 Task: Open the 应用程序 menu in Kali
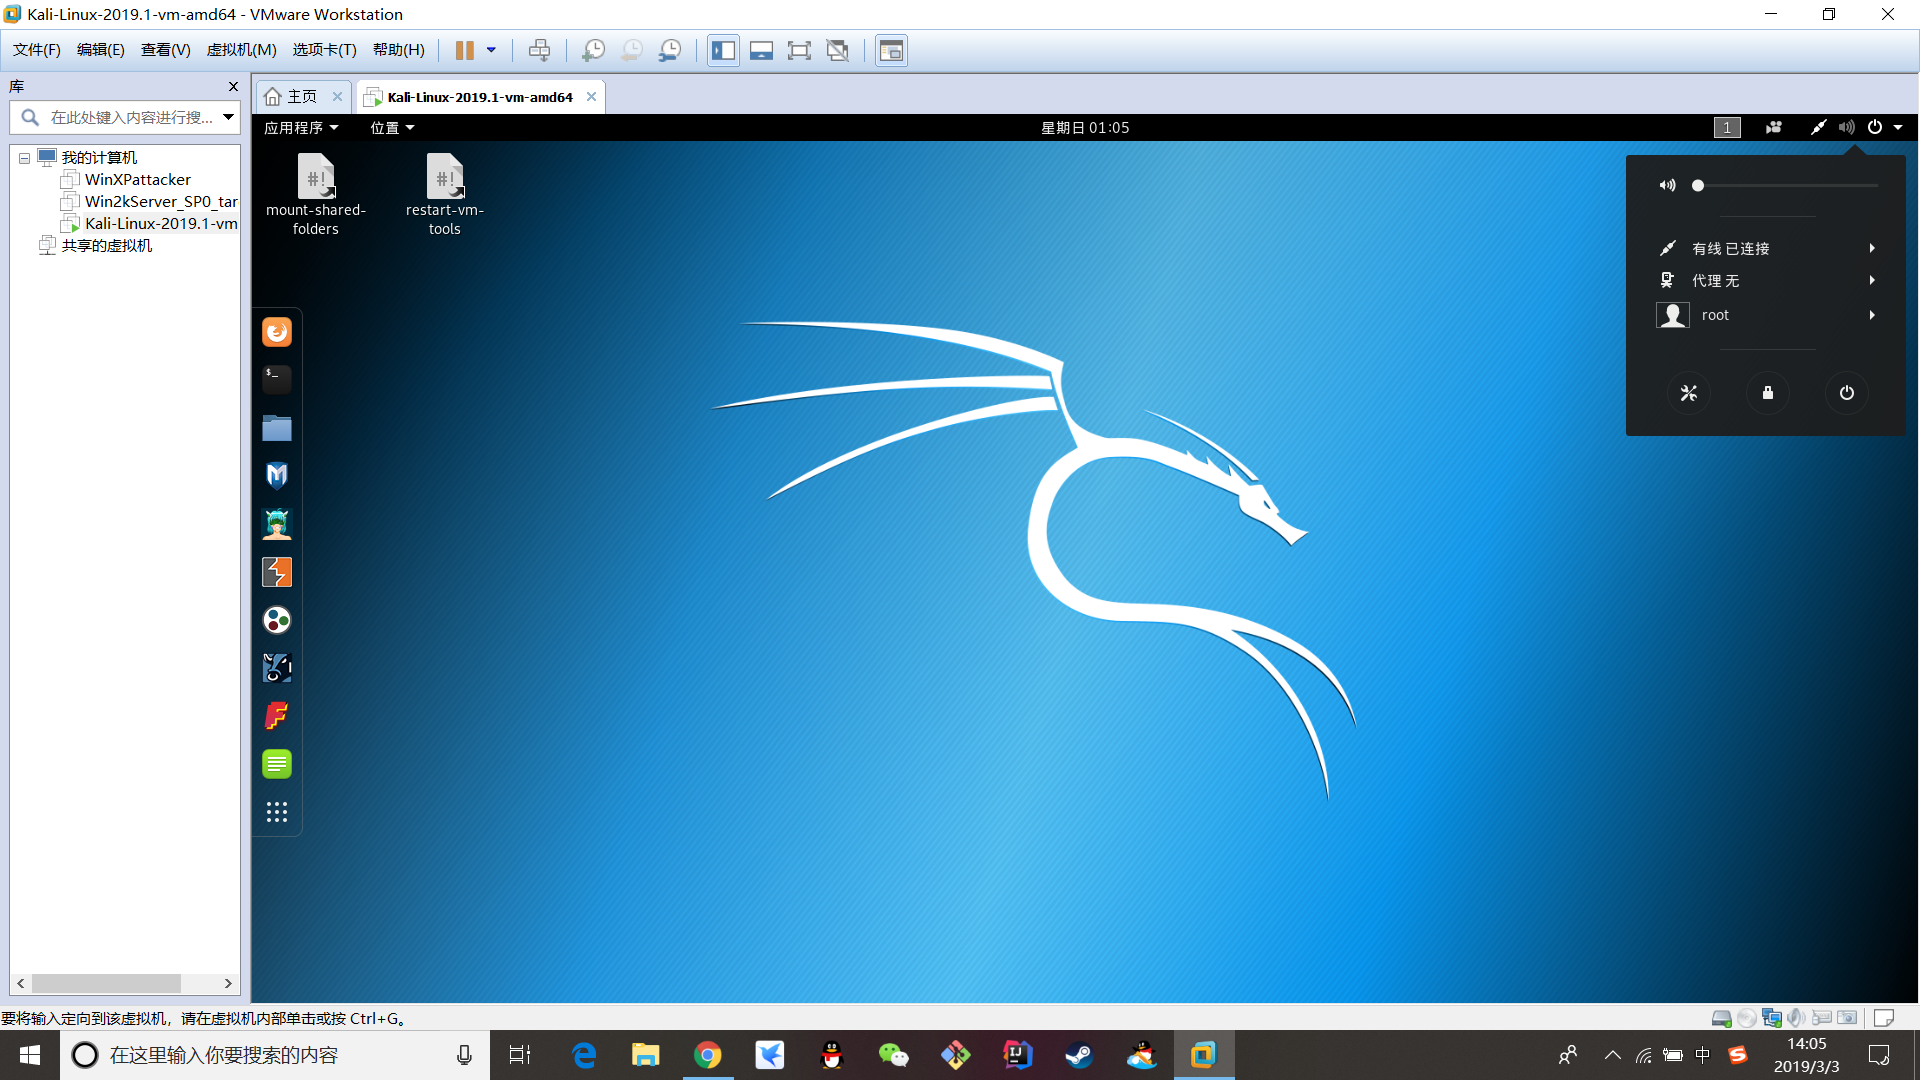[301, 128]
